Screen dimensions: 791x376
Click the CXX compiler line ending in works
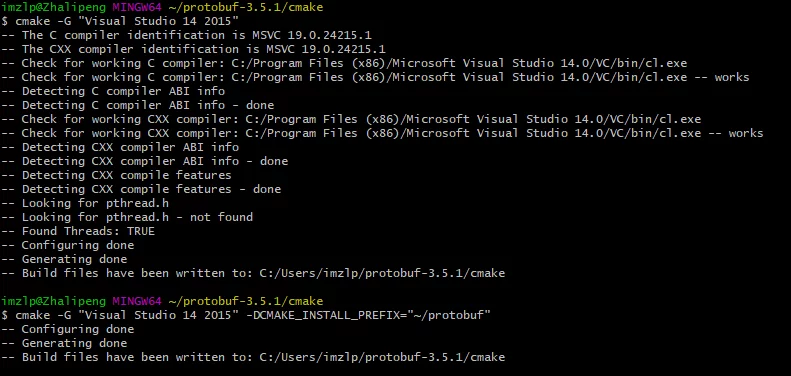pos(382,133)
